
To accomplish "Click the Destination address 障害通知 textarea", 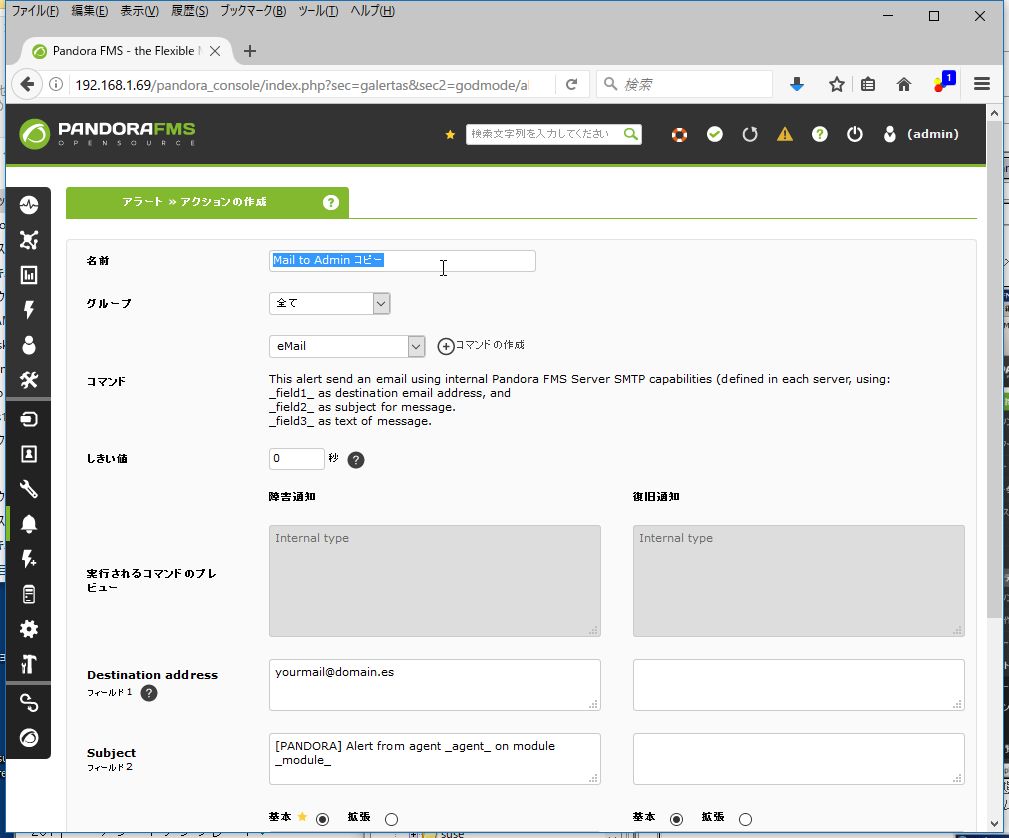I will click(x=435, y=685).
